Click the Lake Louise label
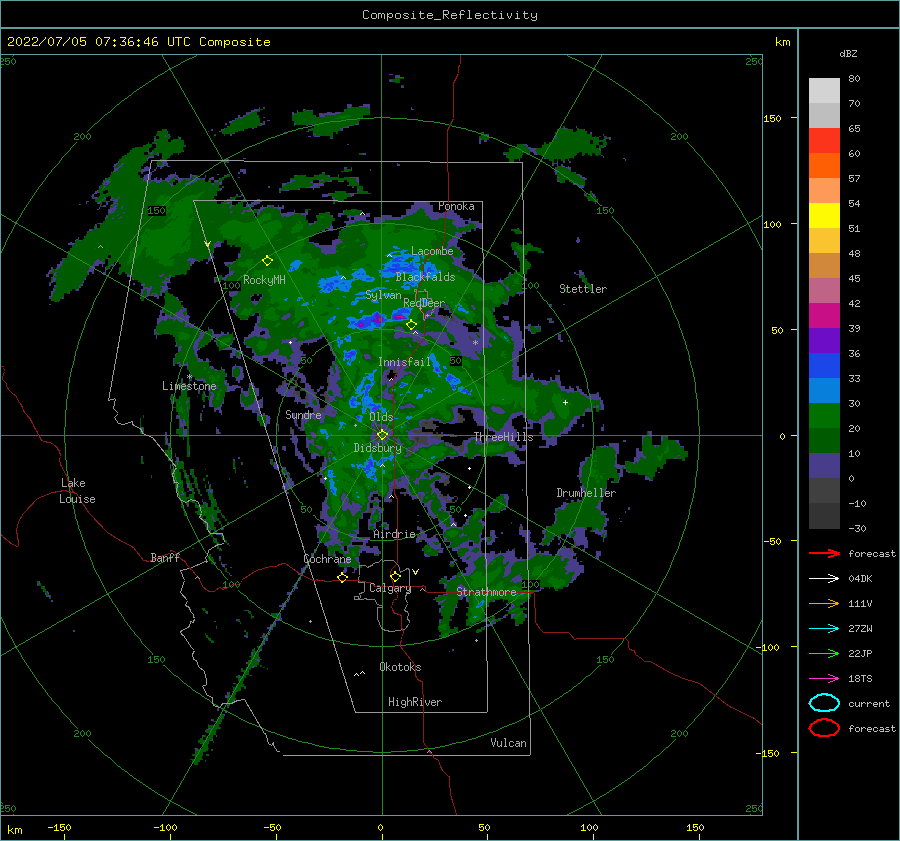900x841 pixels. coord(78,491)
